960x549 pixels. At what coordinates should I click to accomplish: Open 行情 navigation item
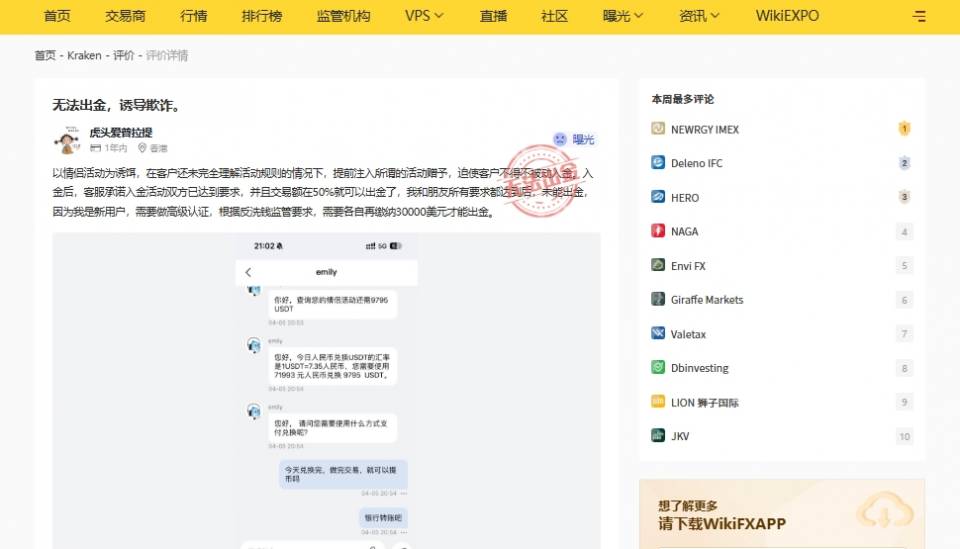tap(193, 16)
